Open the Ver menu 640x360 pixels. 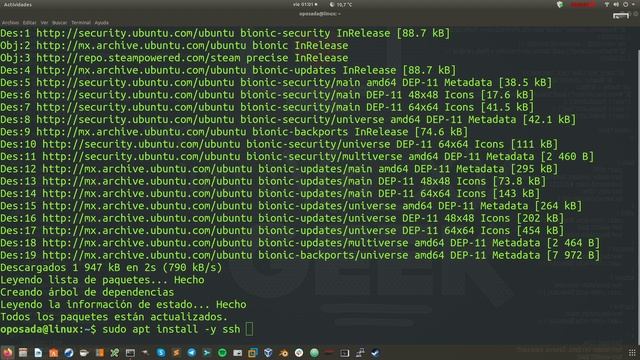pos(44,23)
